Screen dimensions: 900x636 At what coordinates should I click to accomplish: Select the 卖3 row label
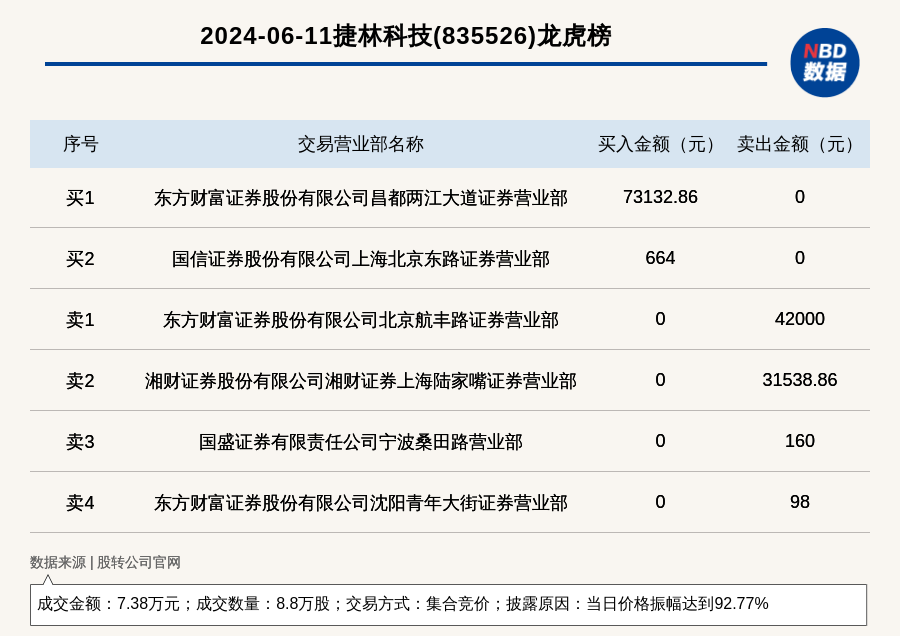80,442
